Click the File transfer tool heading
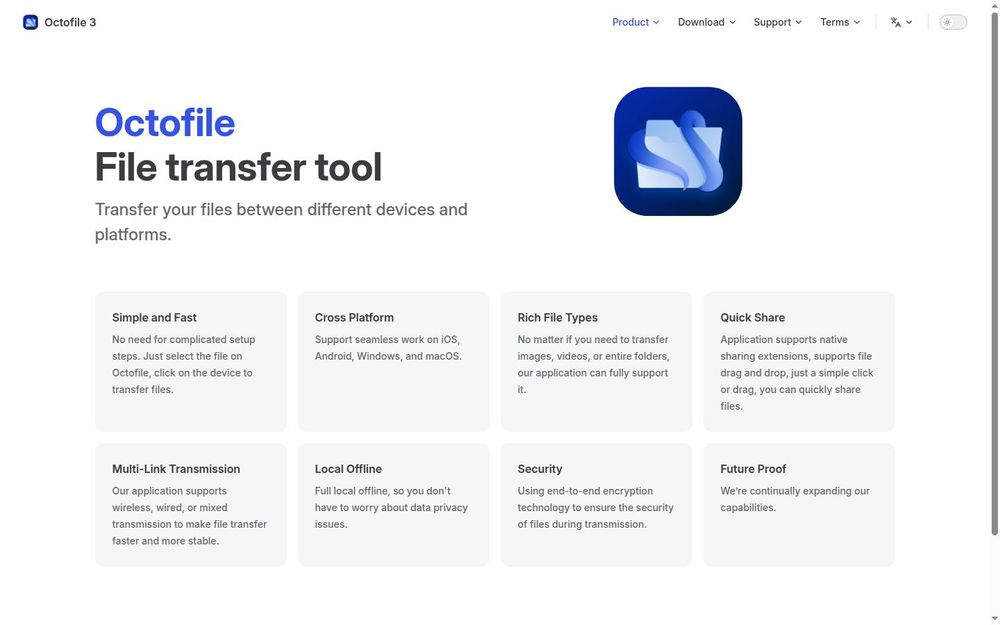Viewport: 1000px width, 625px height. click(x=239, y=167)
